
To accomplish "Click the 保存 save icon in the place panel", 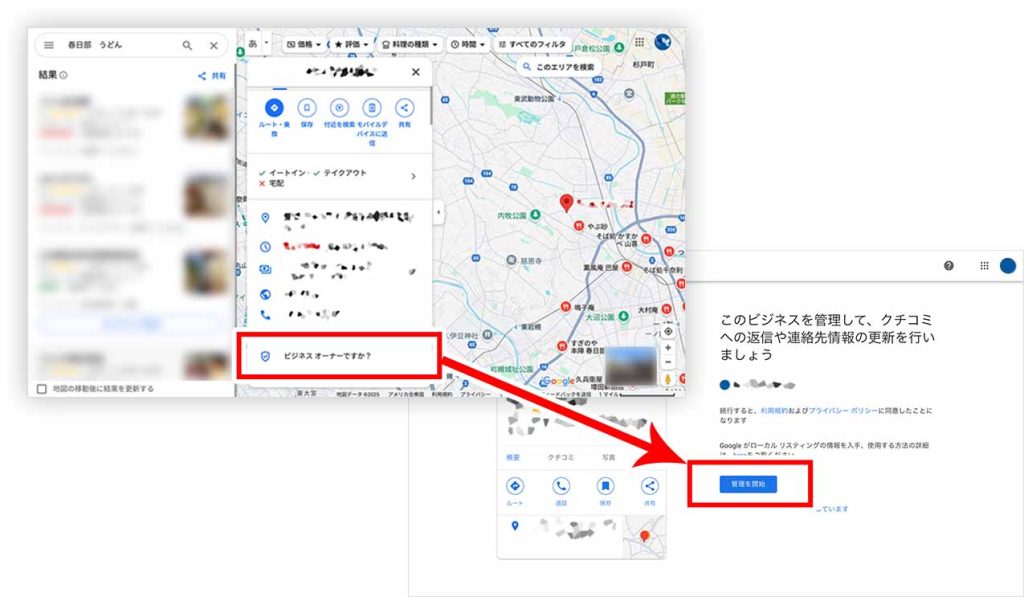I will [306, 108].
